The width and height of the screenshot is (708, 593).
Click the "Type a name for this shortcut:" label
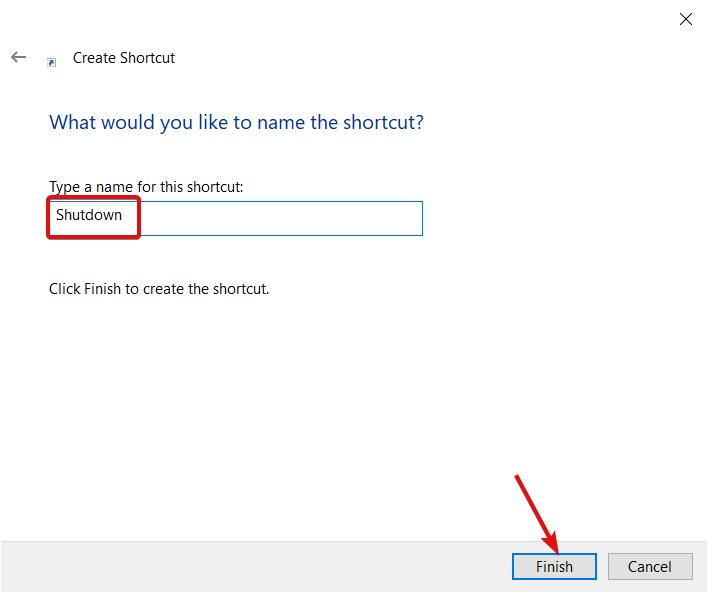coord(146,187)
